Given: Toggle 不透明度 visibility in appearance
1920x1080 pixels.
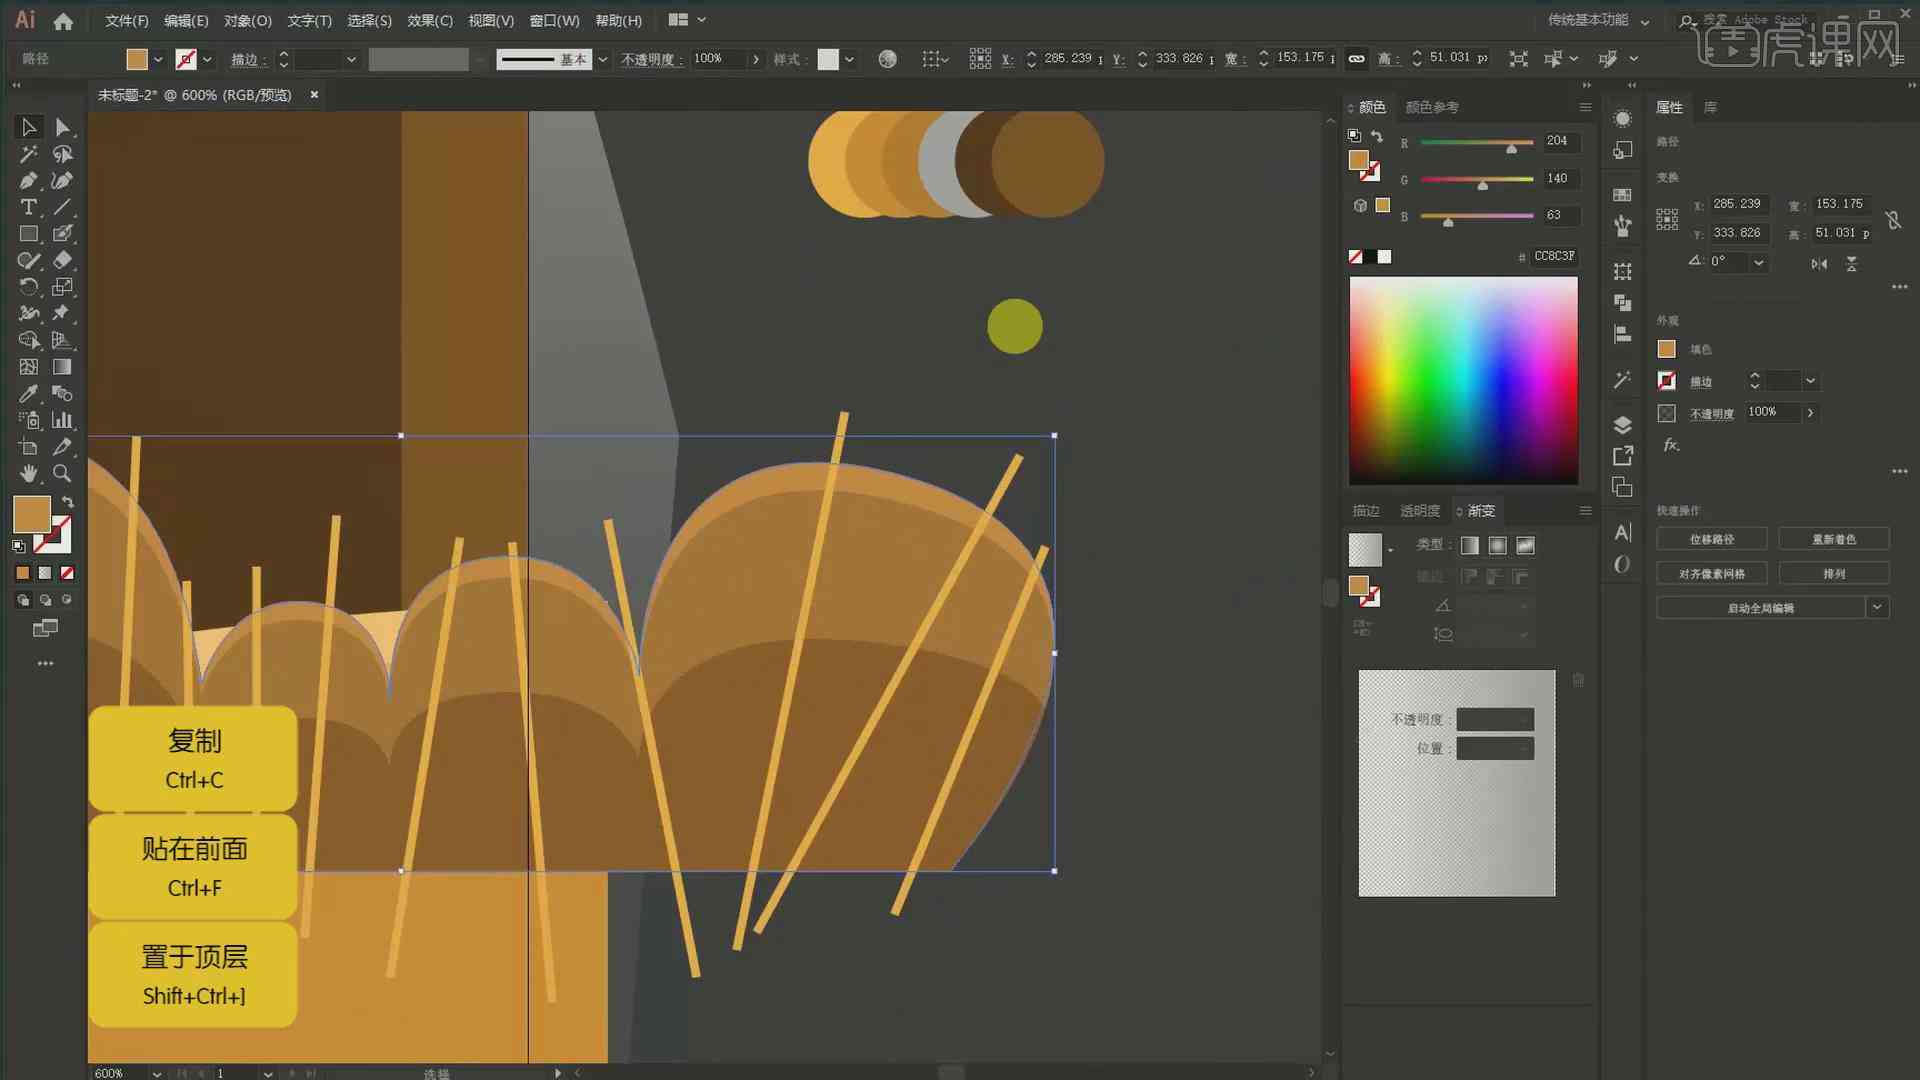Looking at the screenshot, I should click(1665, 411).
